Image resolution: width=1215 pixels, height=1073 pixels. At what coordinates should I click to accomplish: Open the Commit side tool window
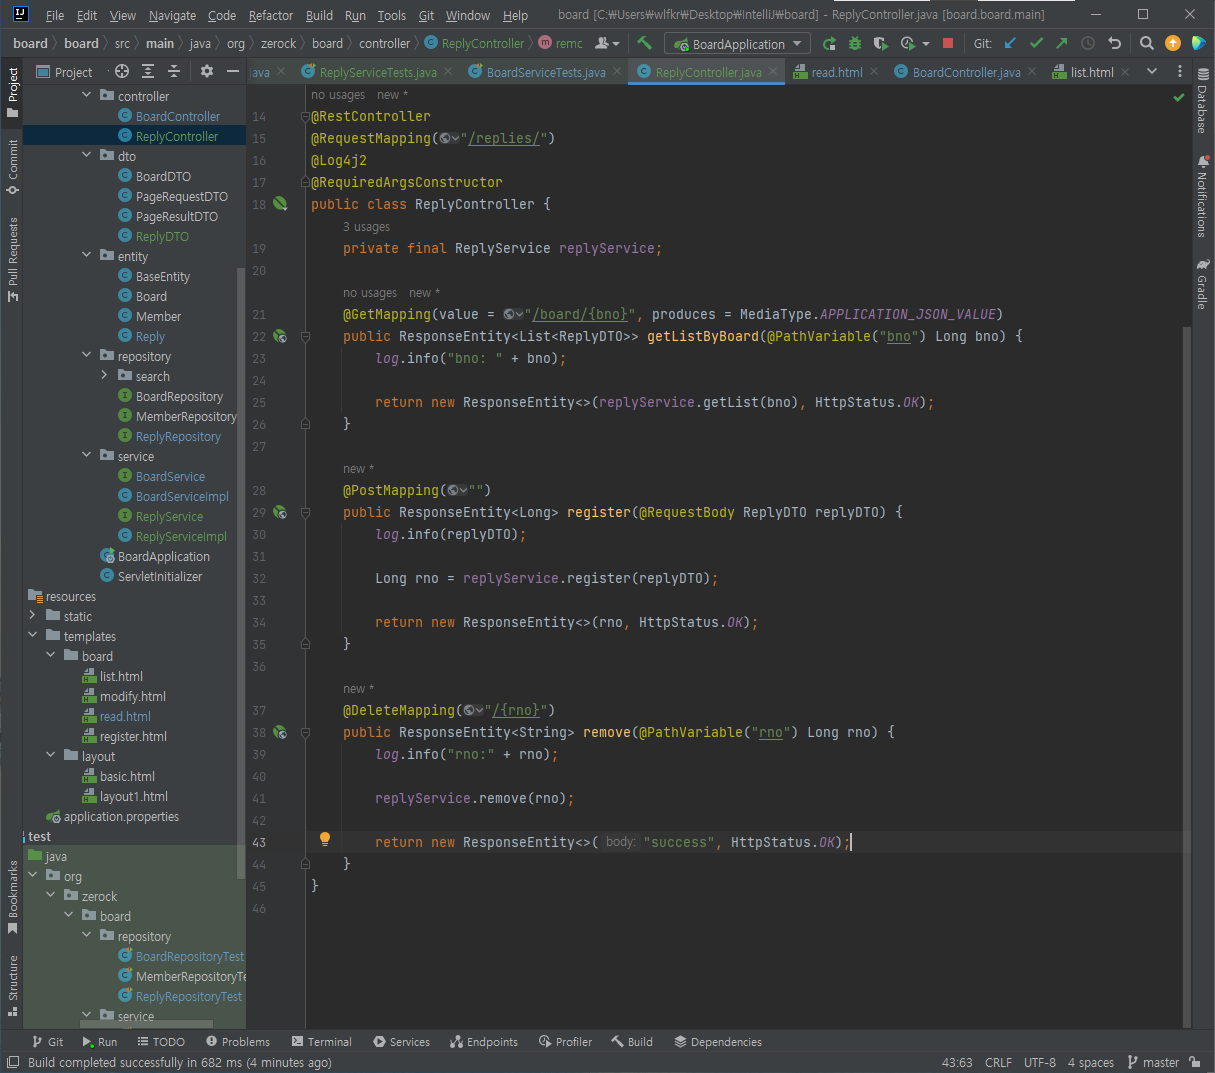pyautogui.click(x=13, y=167)
